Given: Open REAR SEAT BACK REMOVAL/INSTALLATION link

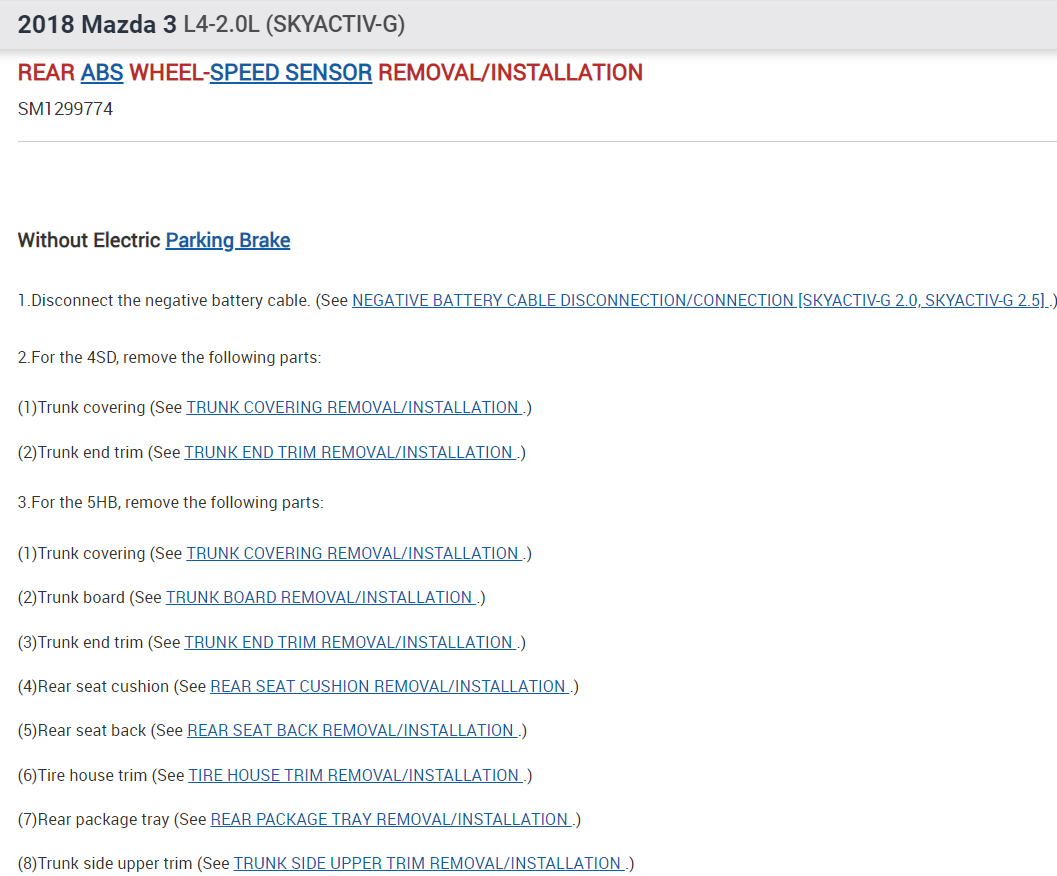Looking at the screenshot, I should point(353,730).
